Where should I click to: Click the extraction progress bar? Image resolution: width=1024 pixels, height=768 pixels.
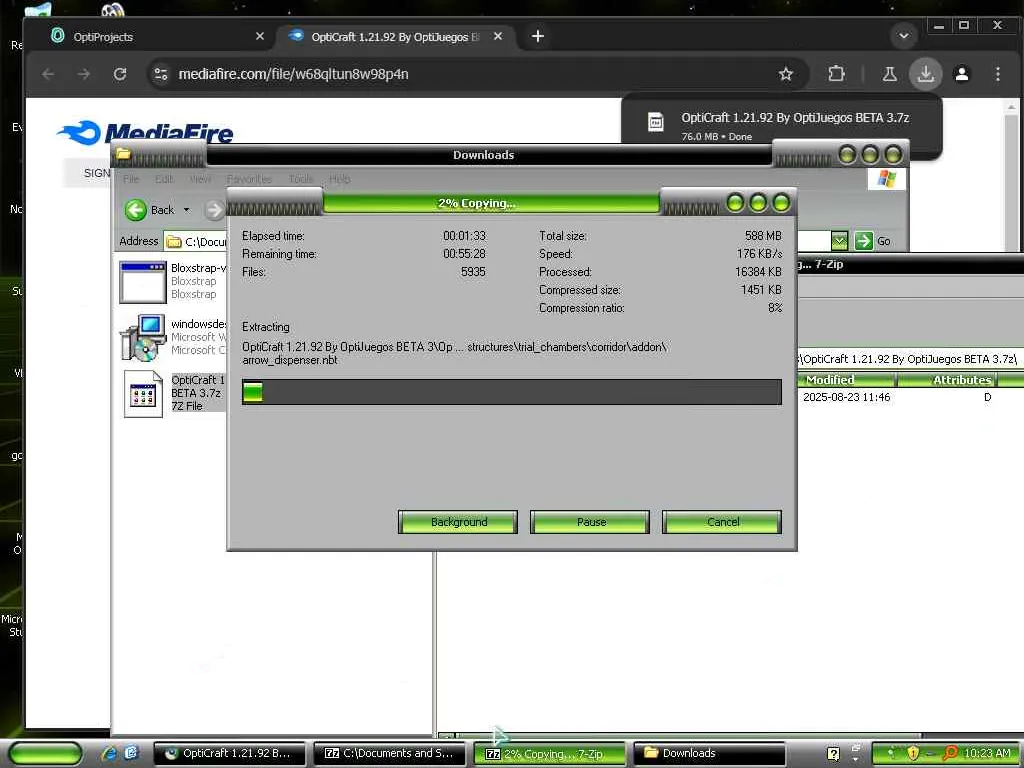(511, 392)
